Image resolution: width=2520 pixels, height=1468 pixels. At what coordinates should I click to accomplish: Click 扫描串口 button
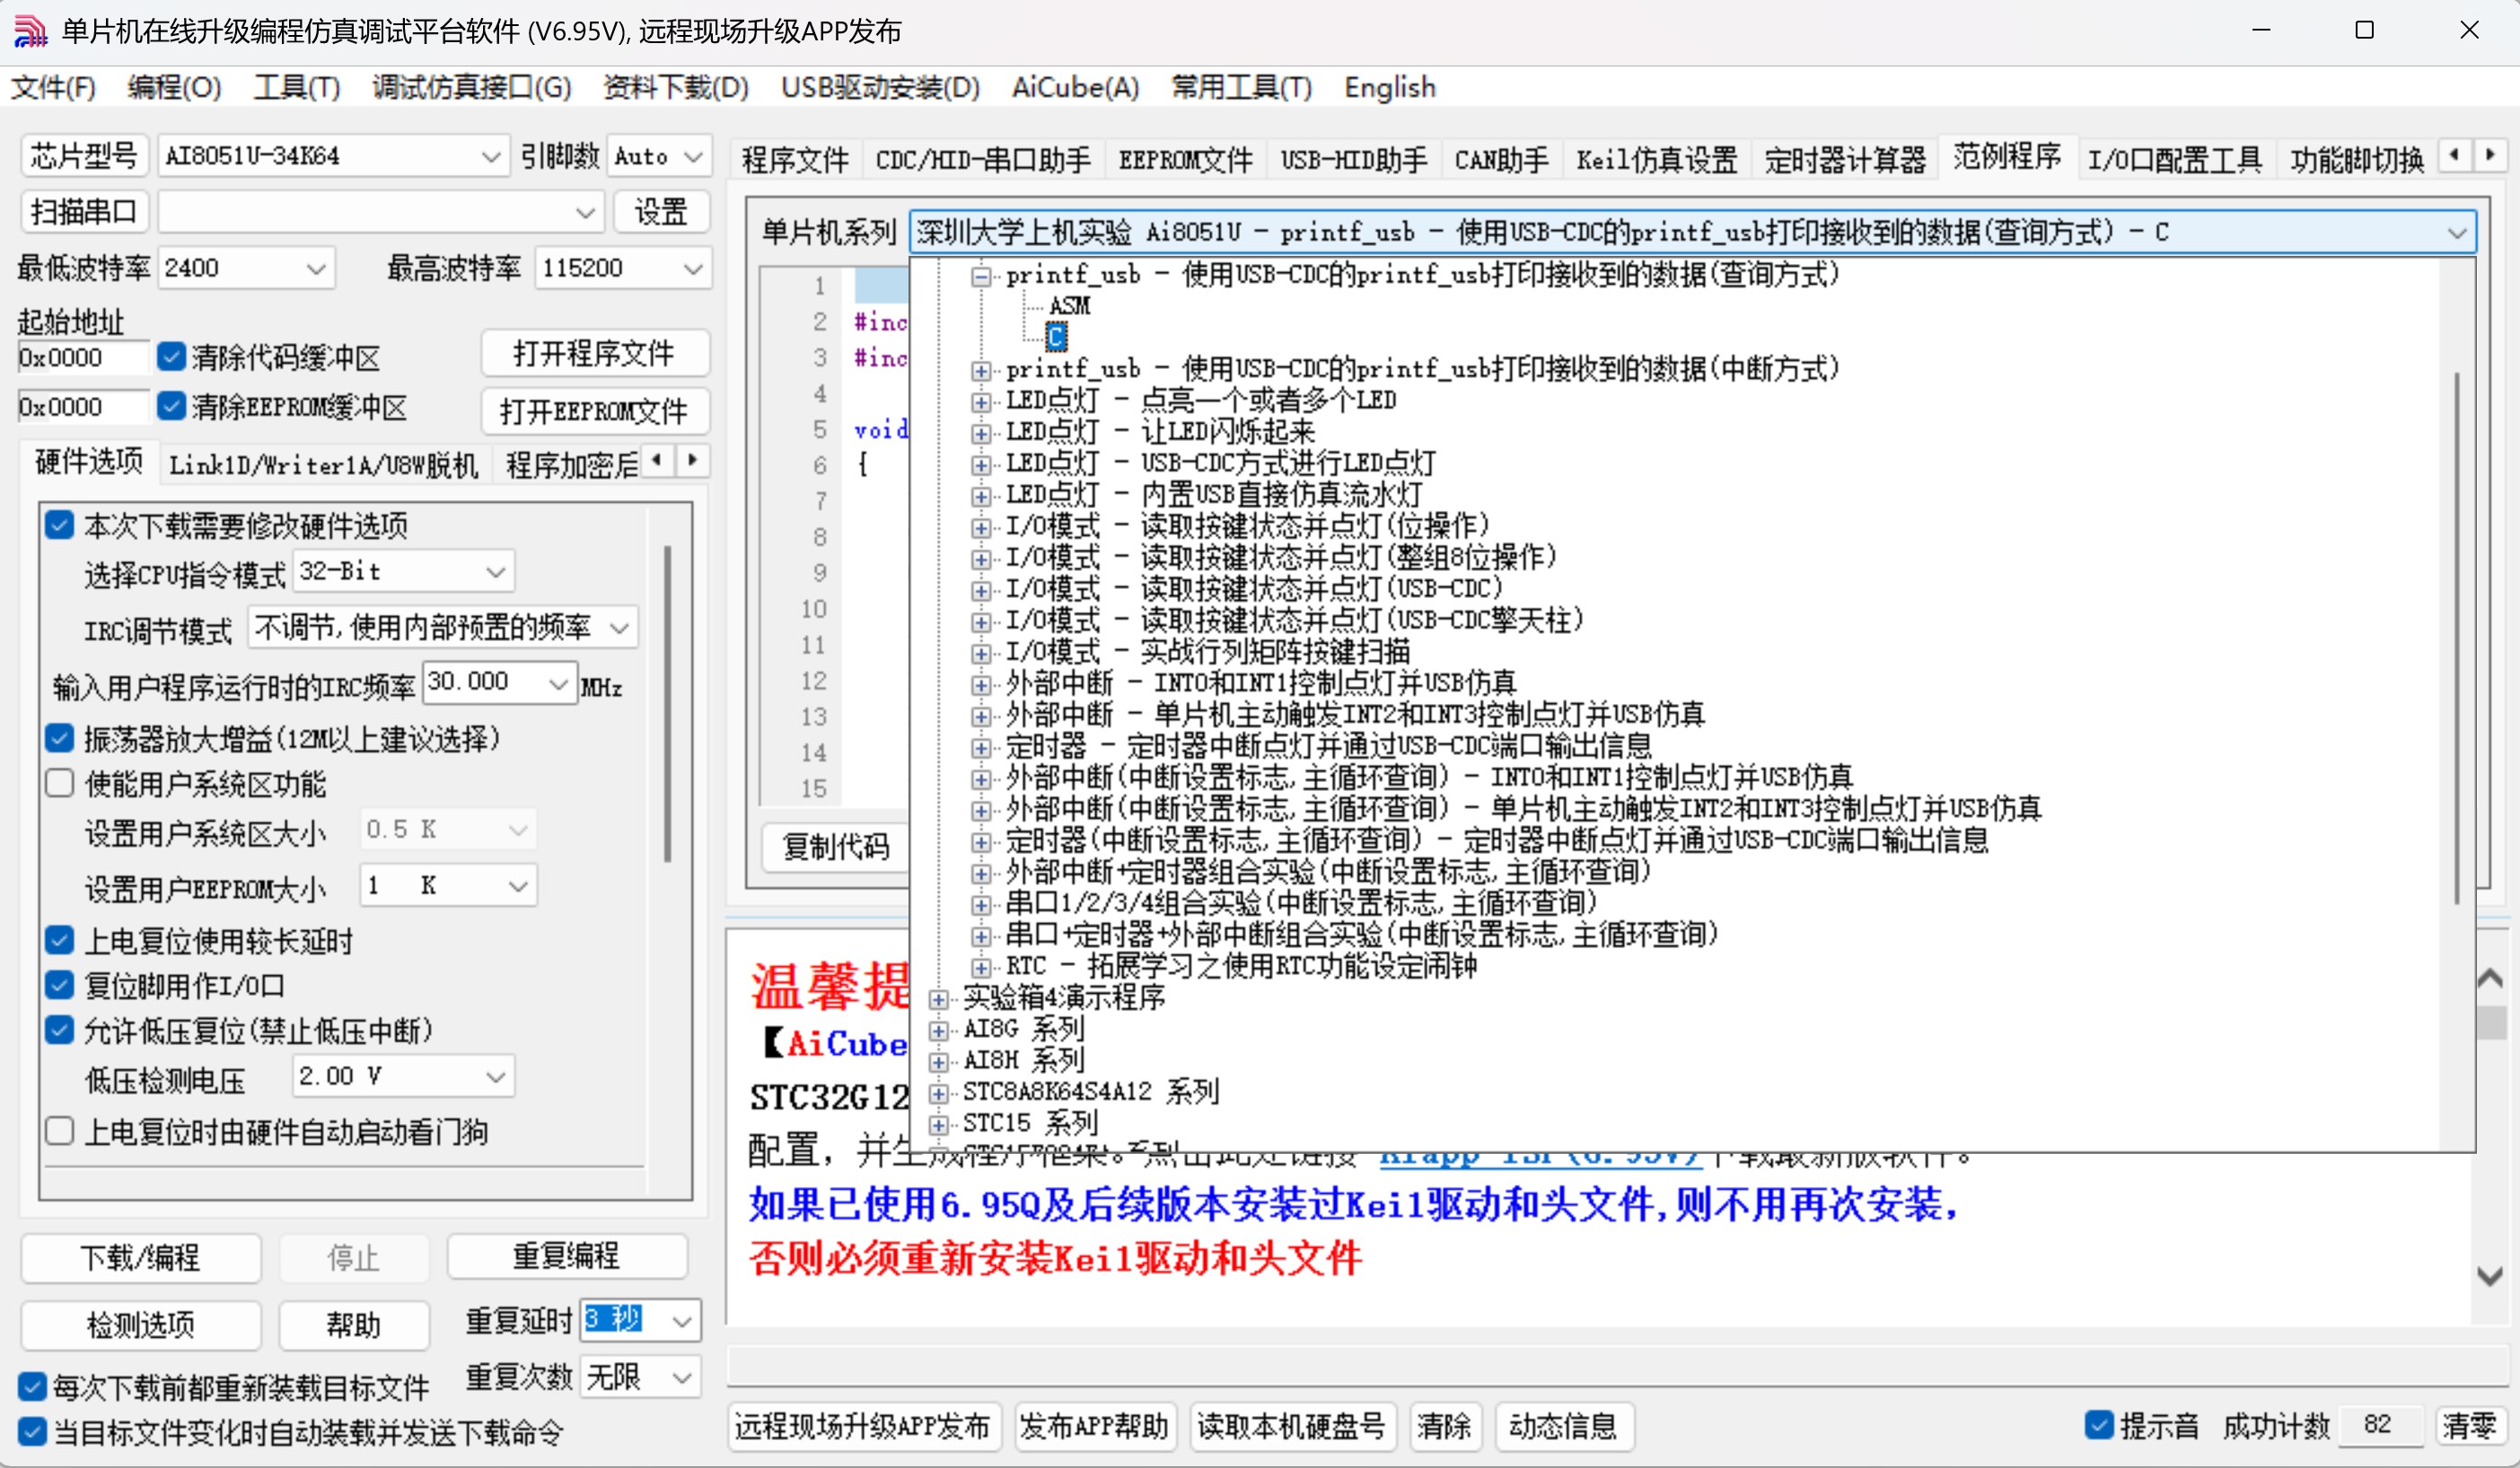(x=84, y=212)
